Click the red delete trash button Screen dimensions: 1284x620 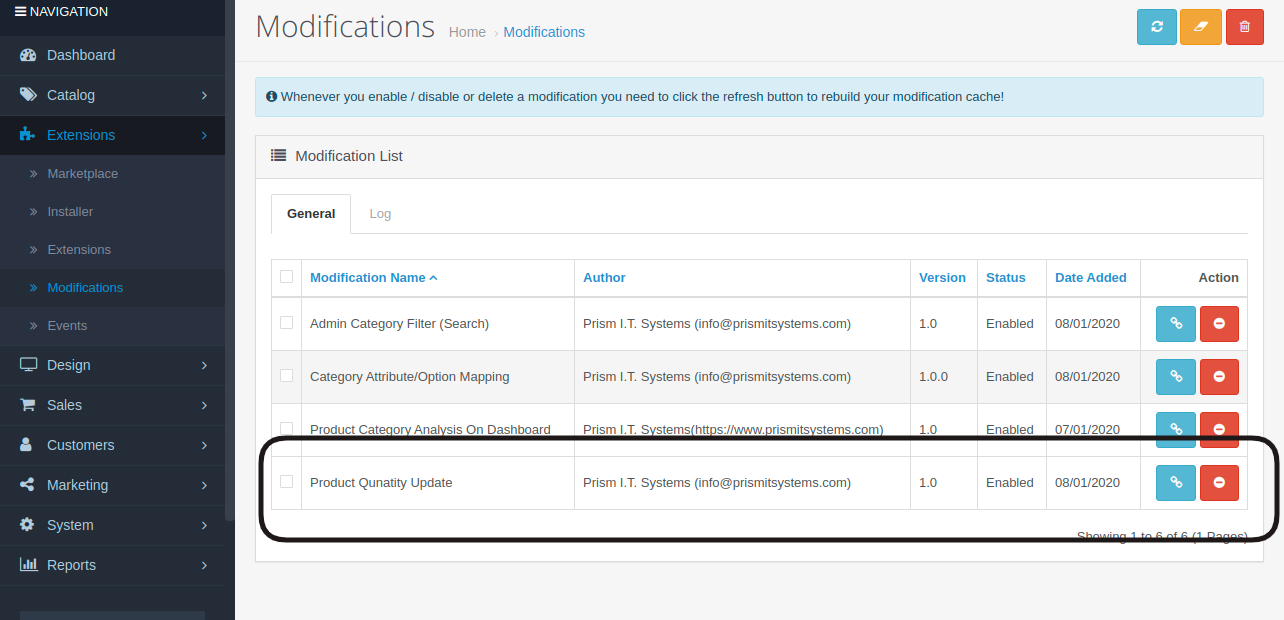pyautogui.click(x=1244, y=27)
